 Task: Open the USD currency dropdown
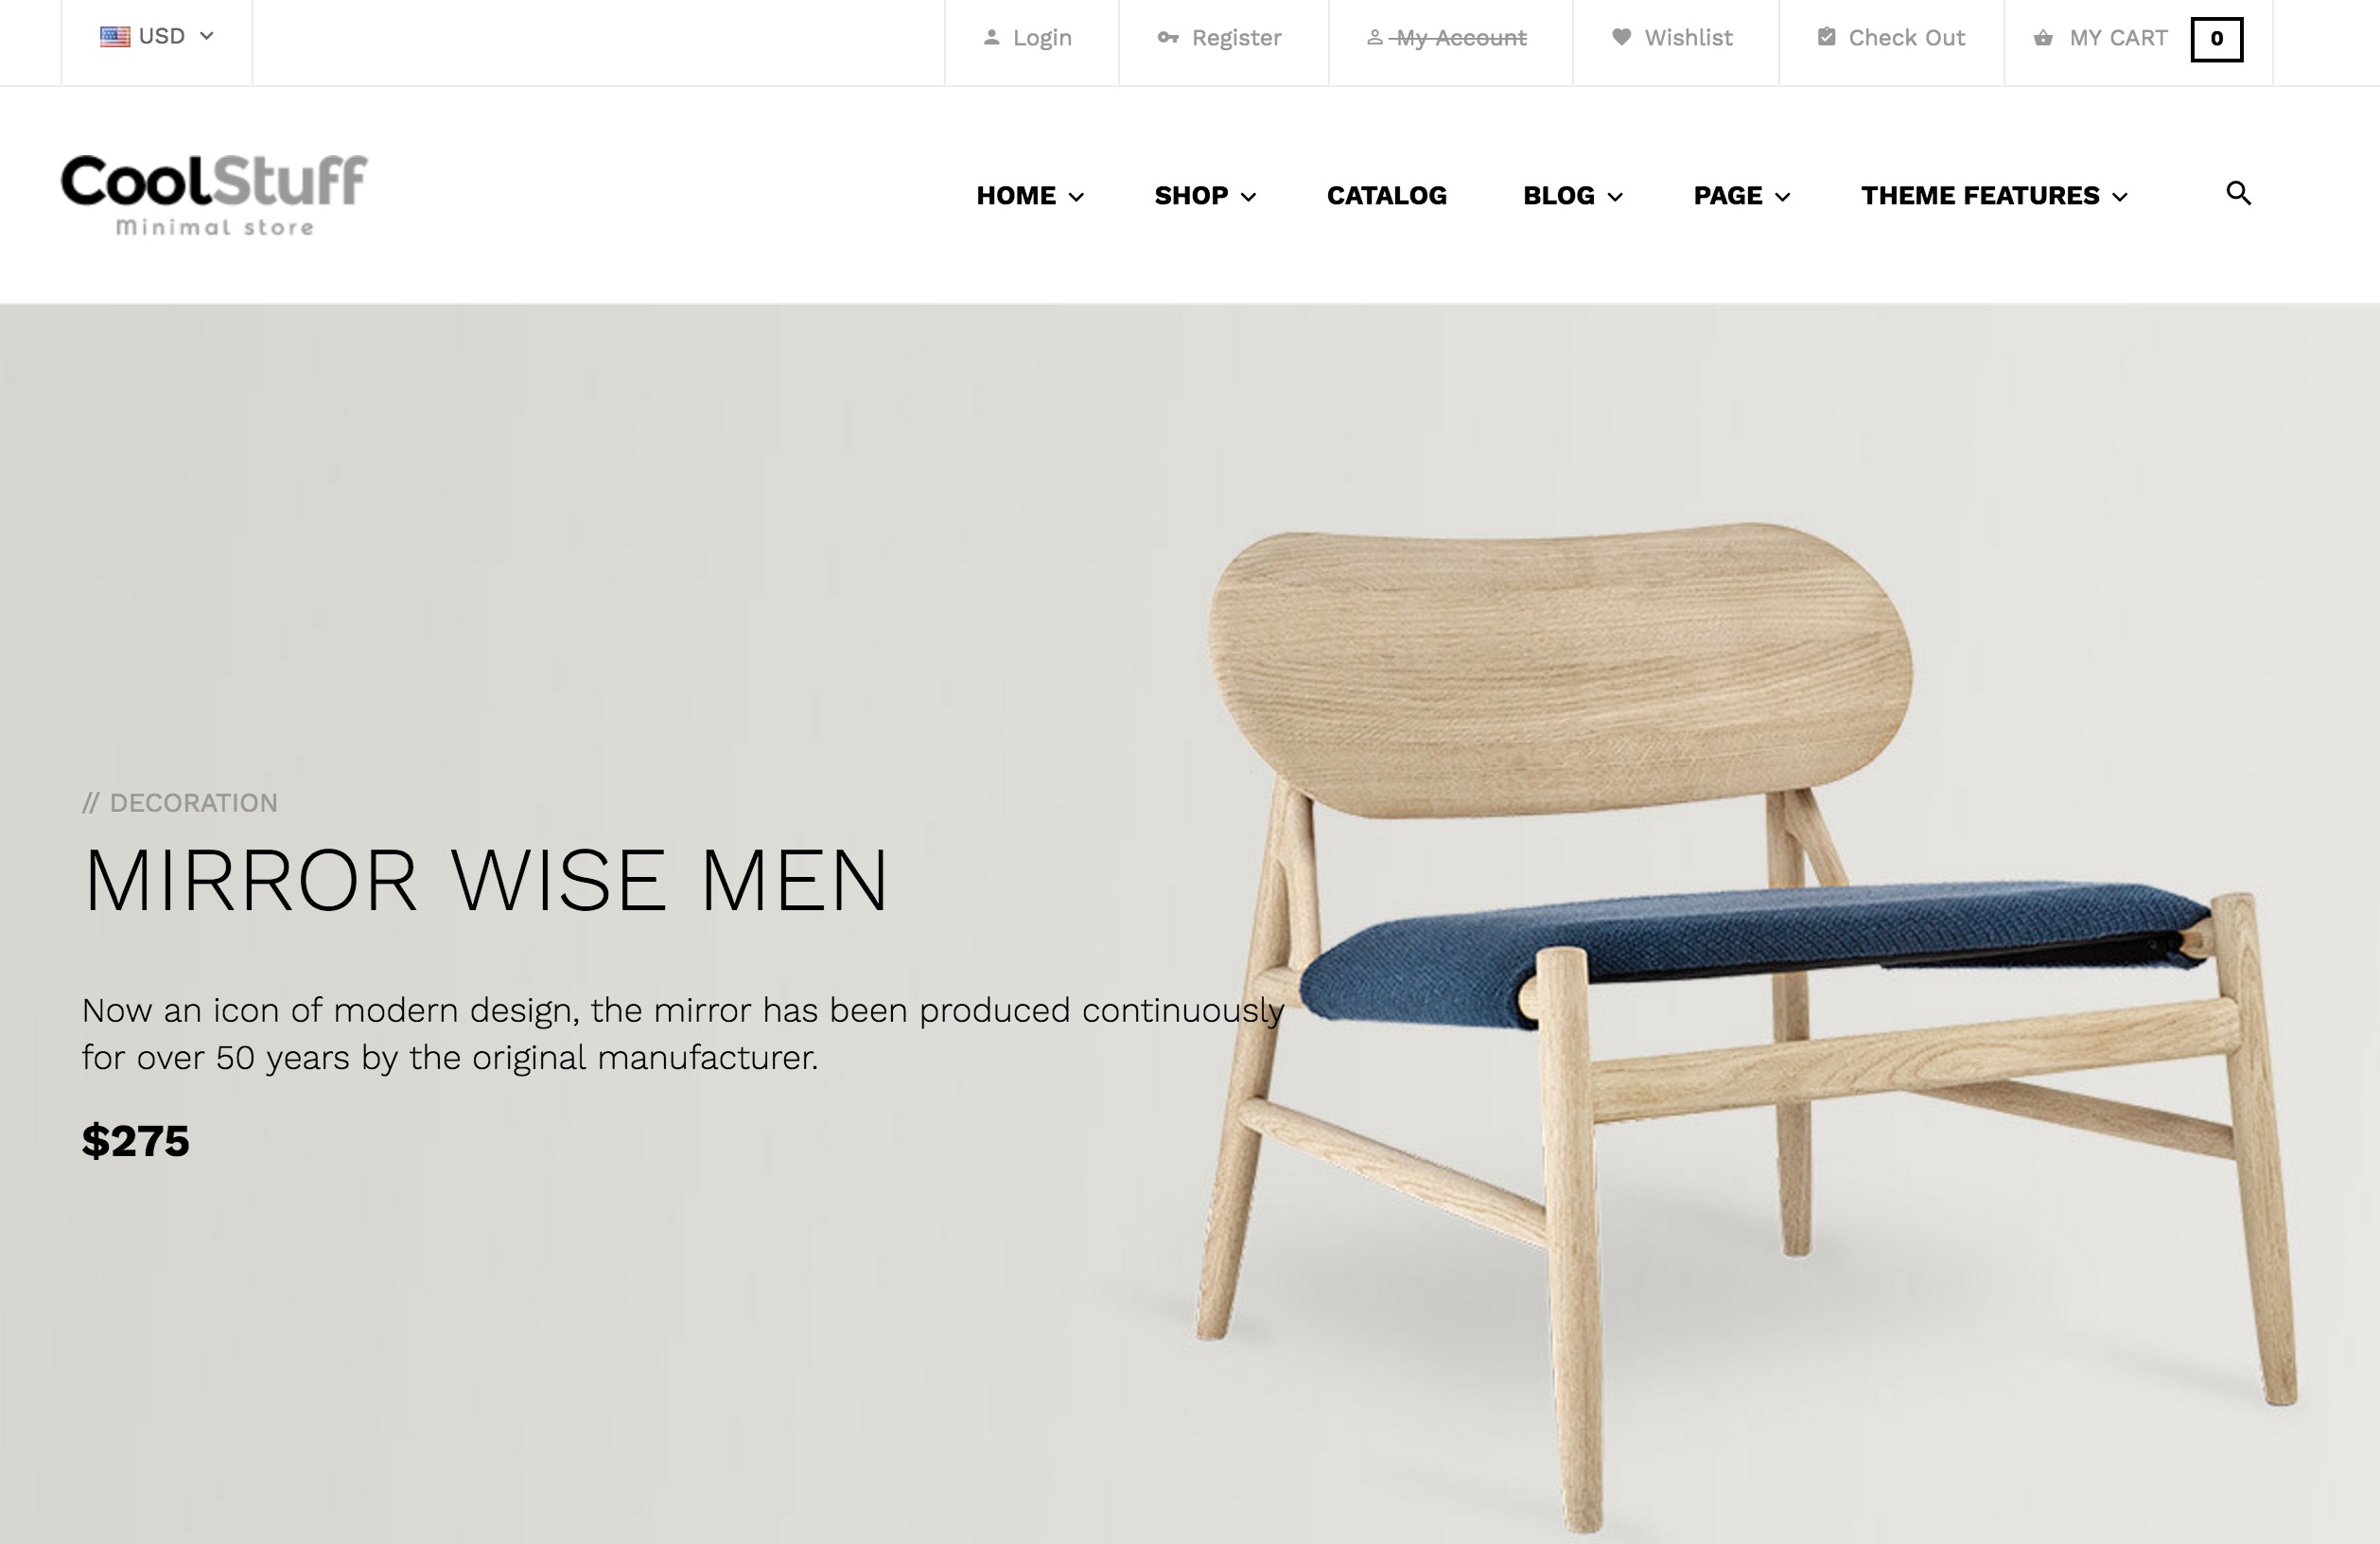click(157, 36)
